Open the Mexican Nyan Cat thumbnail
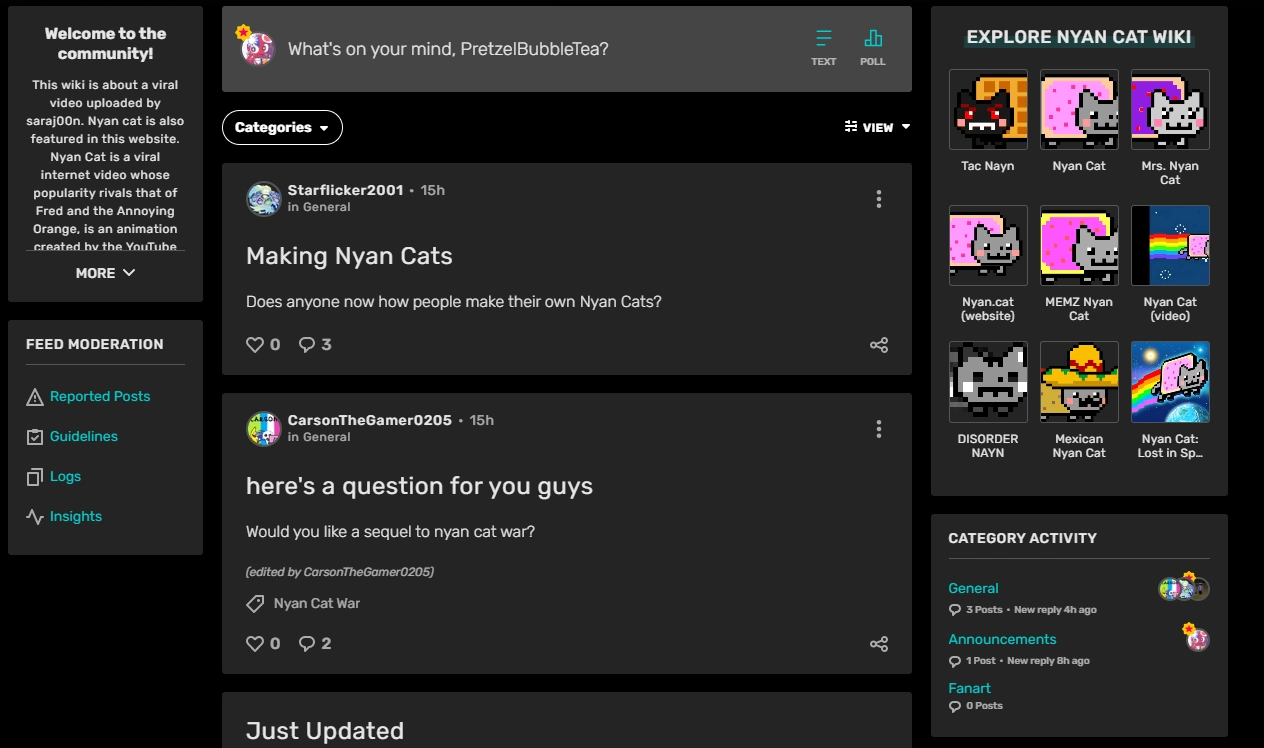The image size is (1264, 748). click(x=1079, y=382)
